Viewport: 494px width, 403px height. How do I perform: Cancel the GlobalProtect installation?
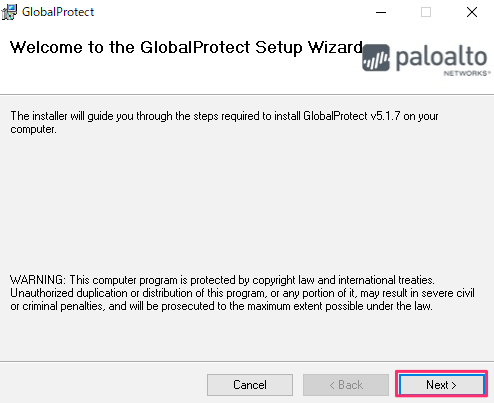250,385
